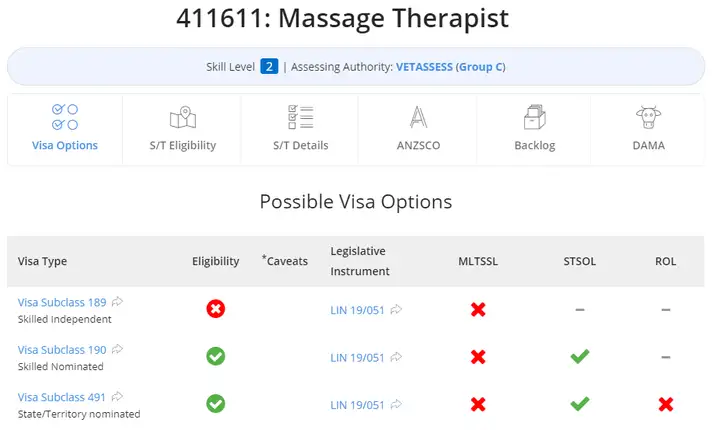Click the red ROL cross for Subclass 491
This screenshot has height=430, width=720.
665,404
